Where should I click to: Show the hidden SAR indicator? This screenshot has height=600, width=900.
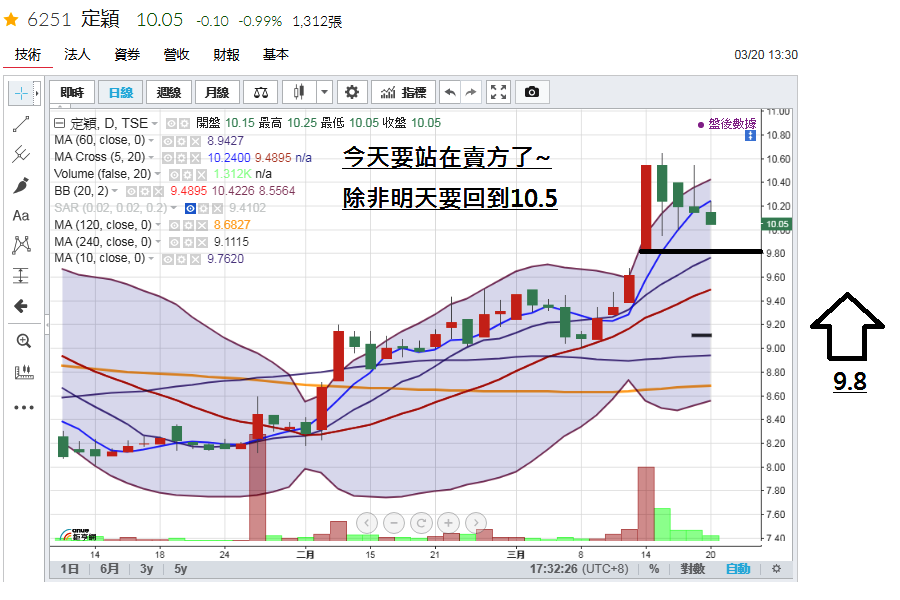coord(190,208)
